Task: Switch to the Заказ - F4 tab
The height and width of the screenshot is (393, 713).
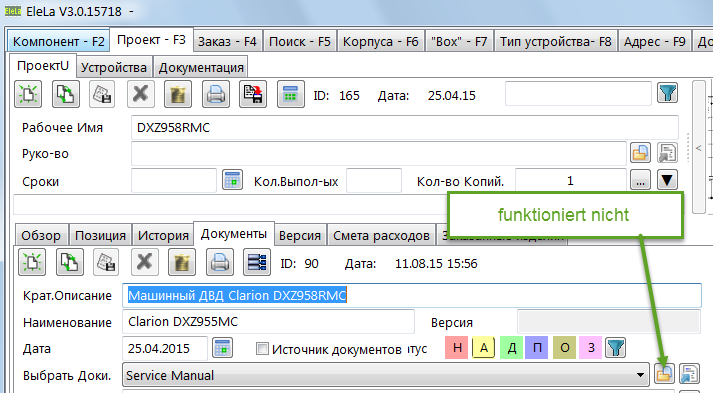Action: click(227, 42)
